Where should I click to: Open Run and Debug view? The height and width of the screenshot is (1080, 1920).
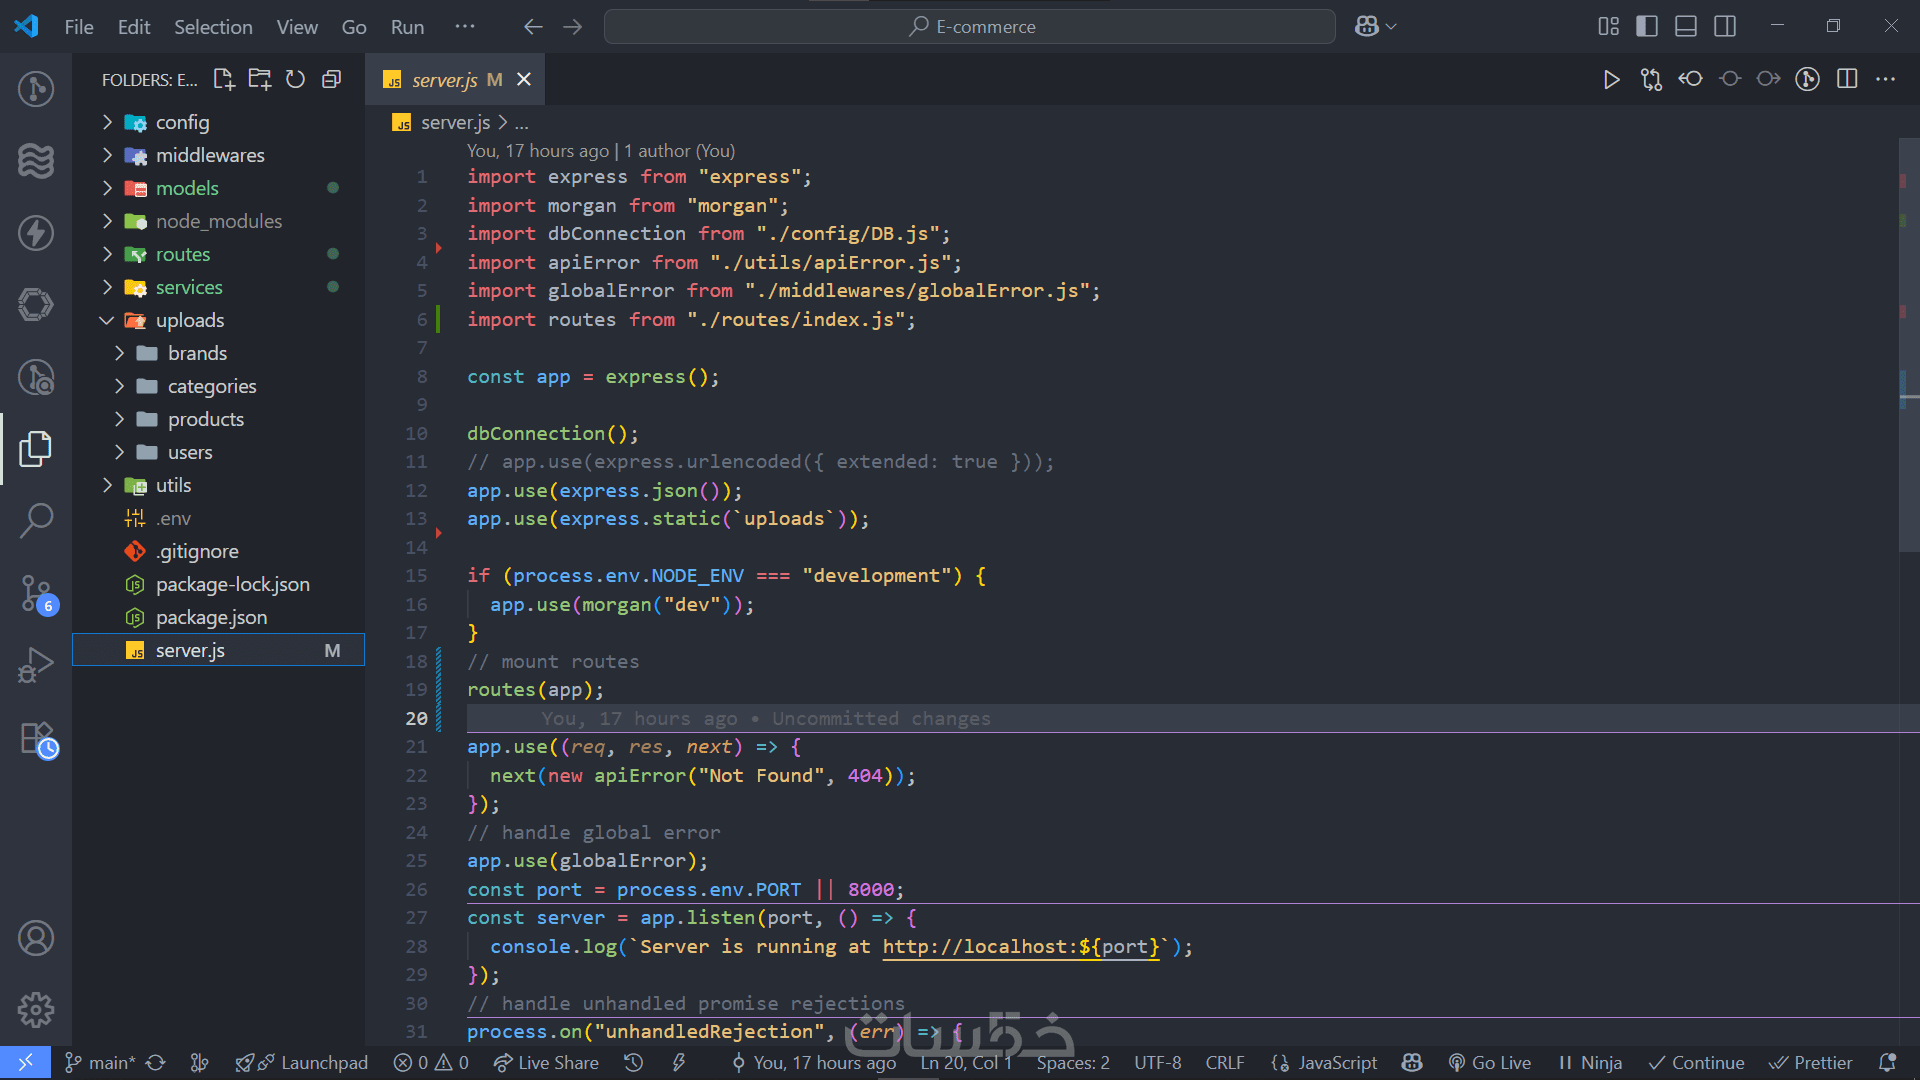tap(36, 665)
